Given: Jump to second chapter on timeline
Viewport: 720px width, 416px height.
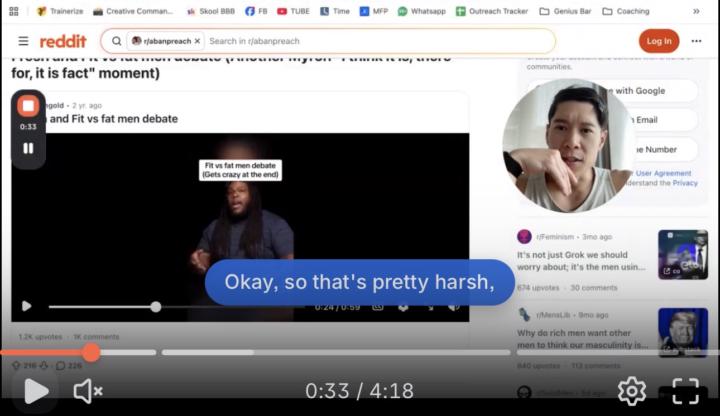Looking at the screenshot, I should pyautogui.click(x=336, y=352).
